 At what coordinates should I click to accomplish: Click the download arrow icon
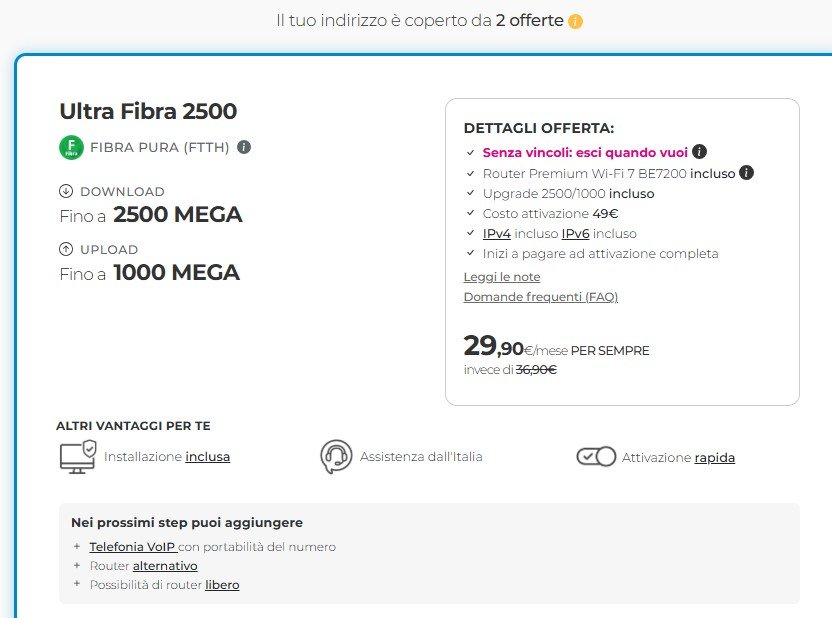[67, 191]
